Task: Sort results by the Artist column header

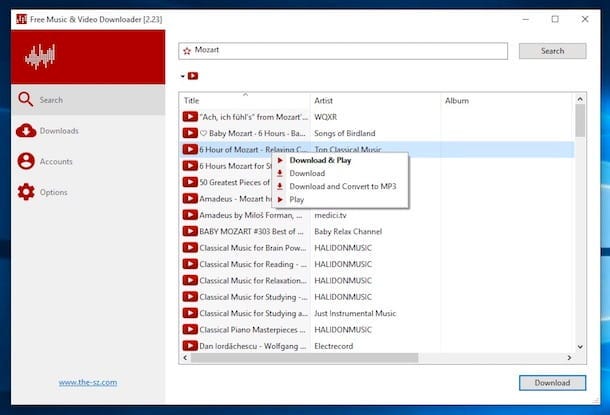Action: click(x=323, y=101)
